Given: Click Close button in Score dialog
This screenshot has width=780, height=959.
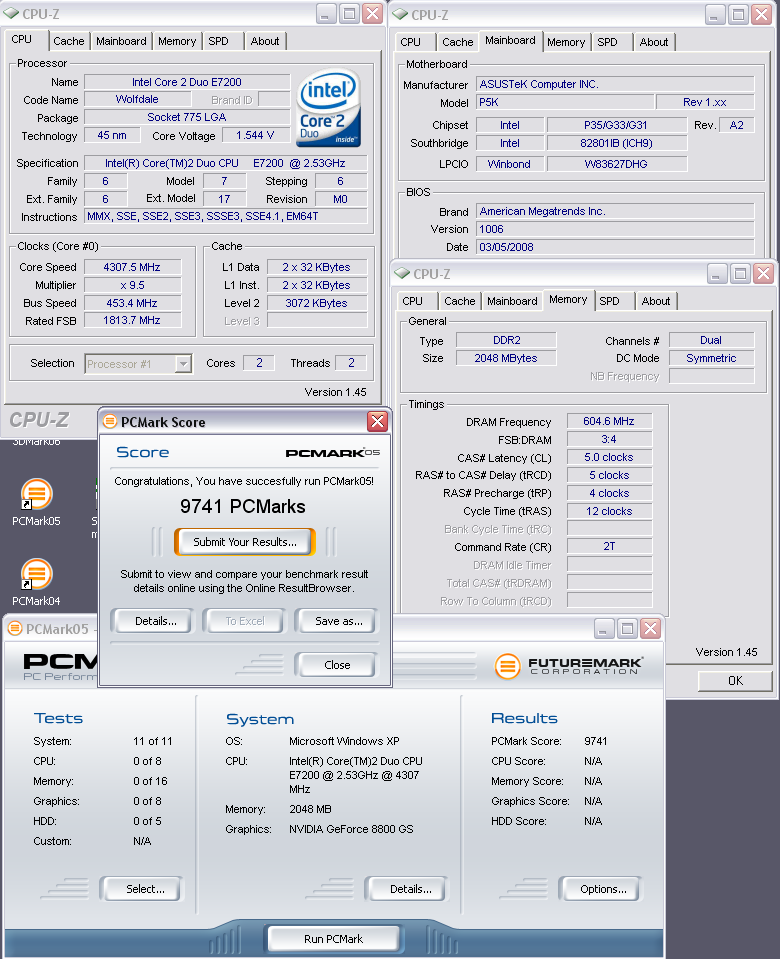Looking at the screenshot, I should pyautogui.click(x=337, y=665).
